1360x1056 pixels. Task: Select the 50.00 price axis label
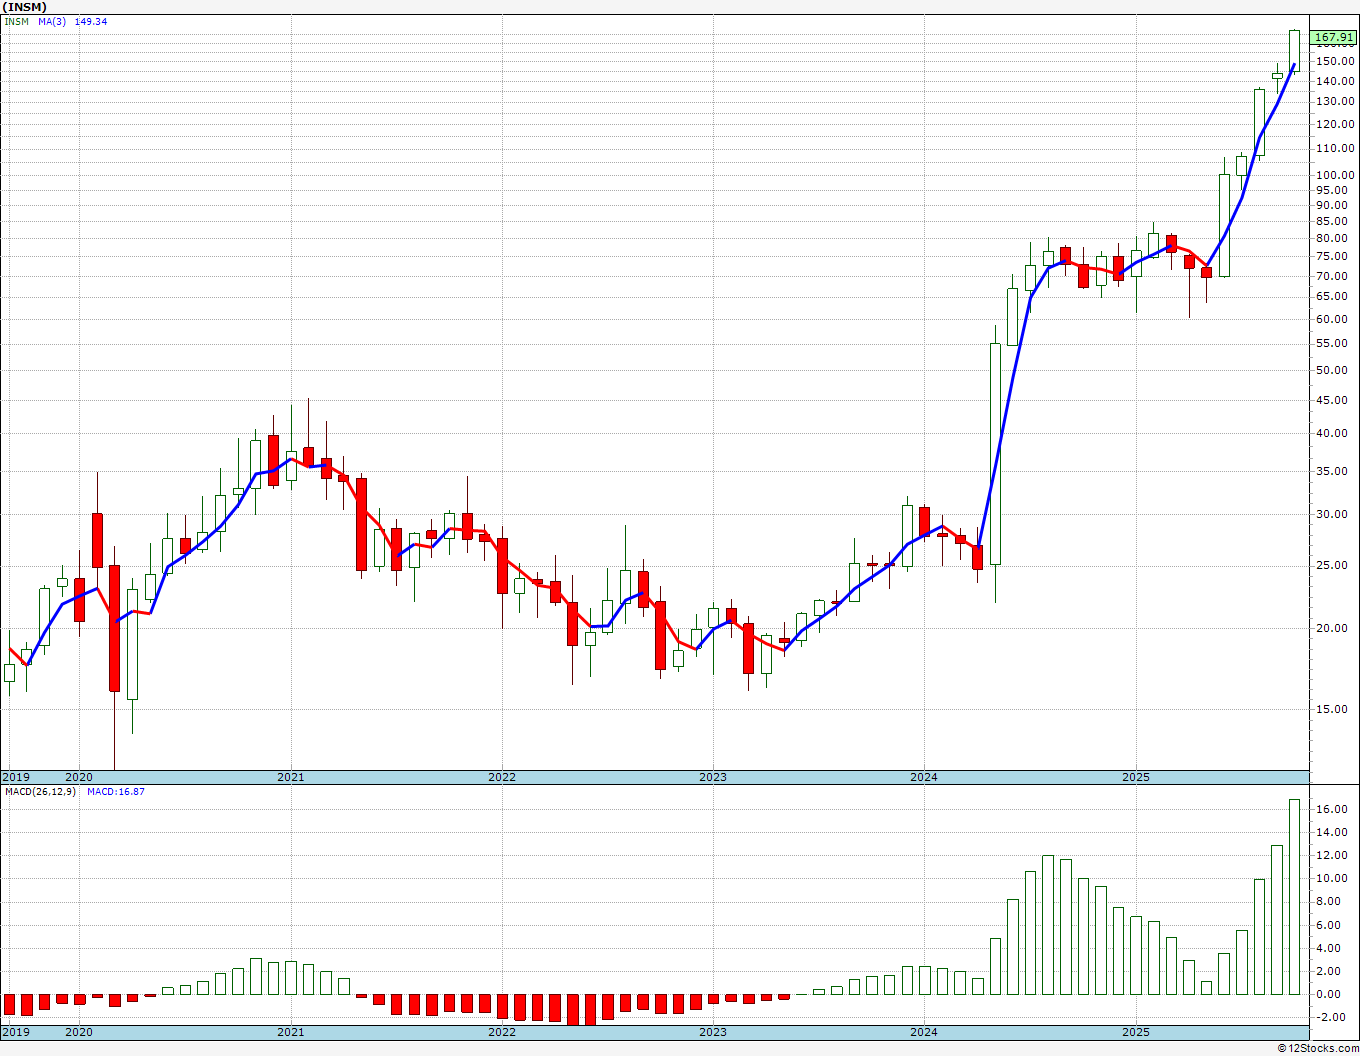(x=1332, y=370)
